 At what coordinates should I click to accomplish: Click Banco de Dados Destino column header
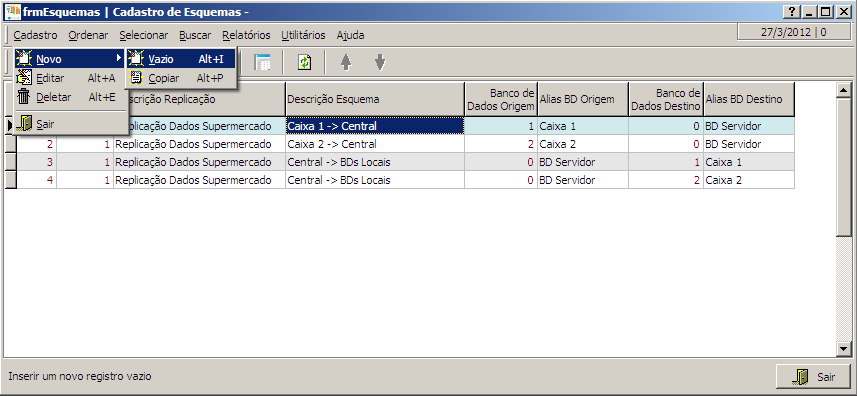666,99
